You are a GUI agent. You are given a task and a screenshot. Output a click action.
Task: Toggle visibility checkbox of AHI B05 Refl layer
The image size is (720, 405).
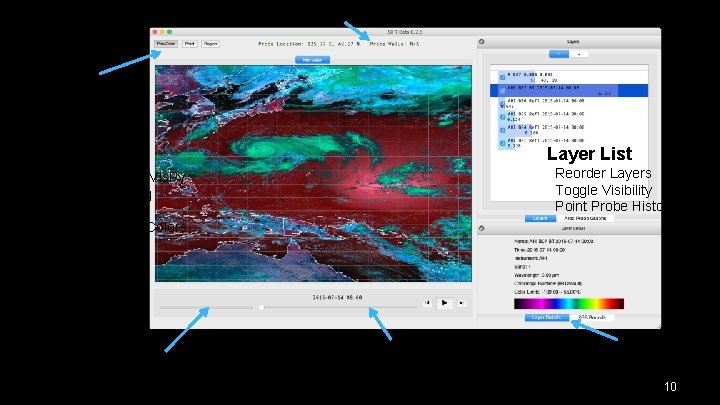502,117
